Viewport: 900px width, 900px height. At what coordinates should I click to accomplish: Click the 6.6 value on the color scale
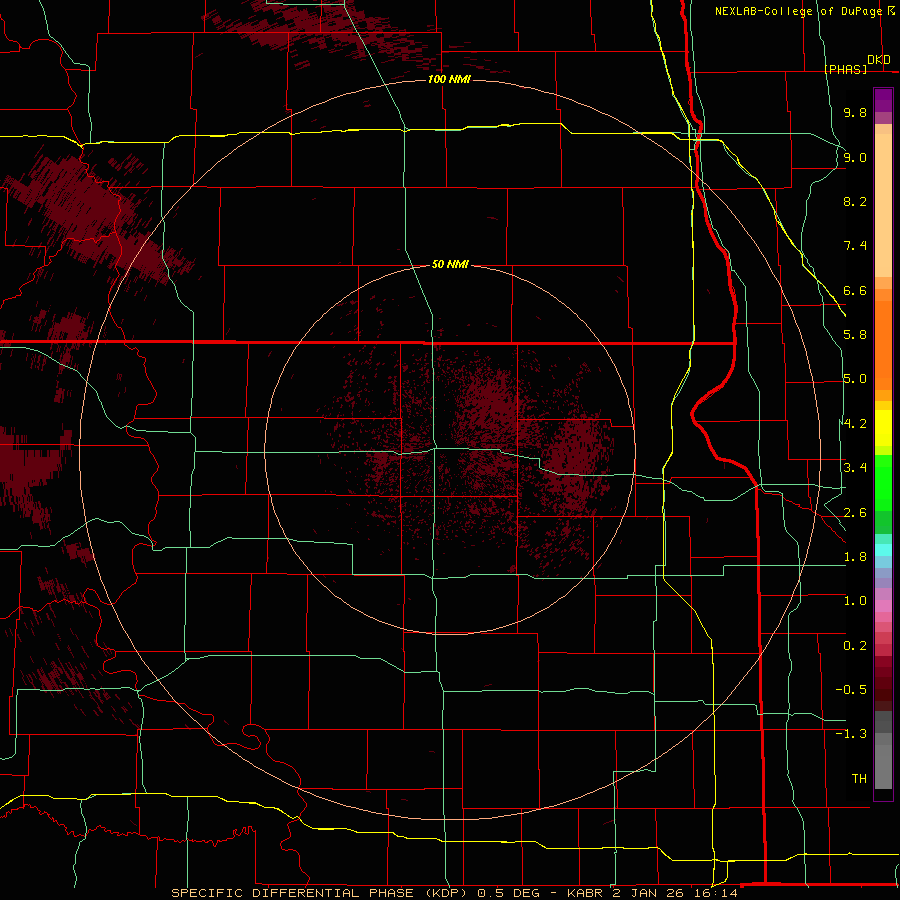pos(855,290)
